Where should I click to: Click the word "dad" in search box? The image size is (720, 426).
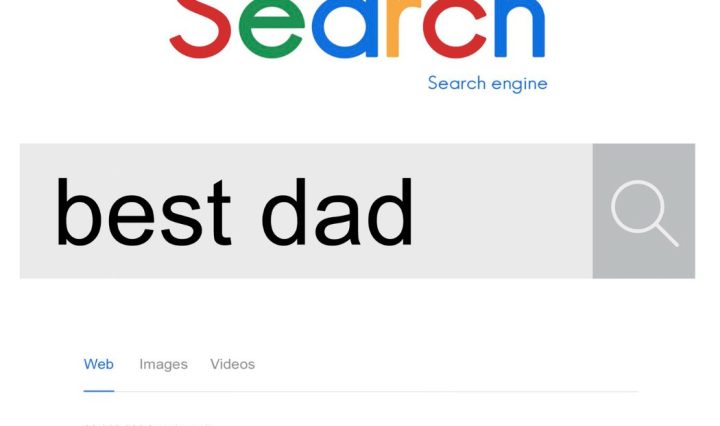tap(337, 212)
